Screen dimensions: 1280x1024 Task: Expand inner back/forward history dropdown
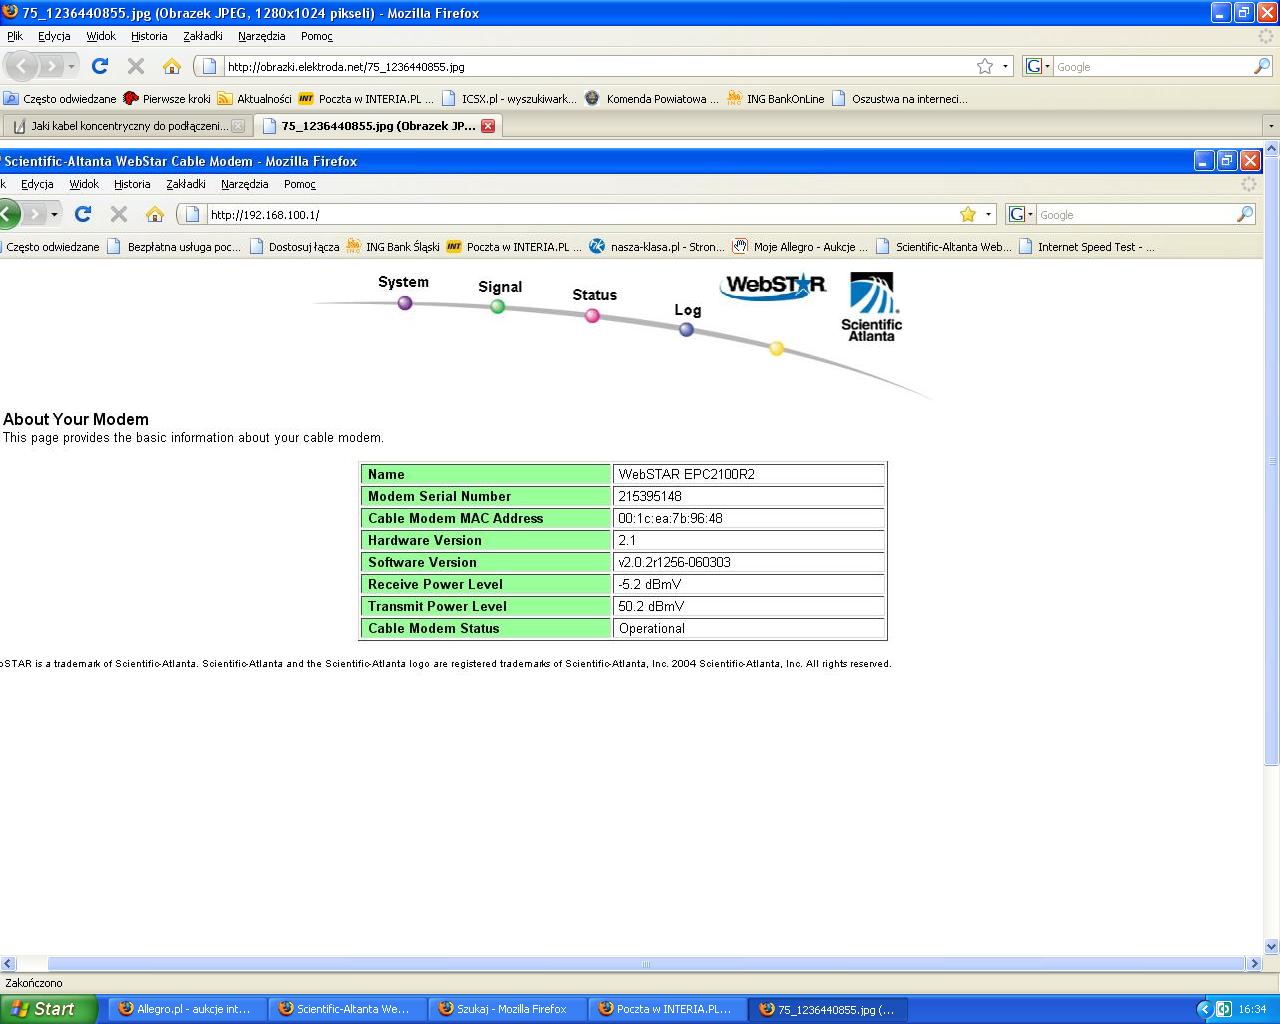tap(54, 215)
